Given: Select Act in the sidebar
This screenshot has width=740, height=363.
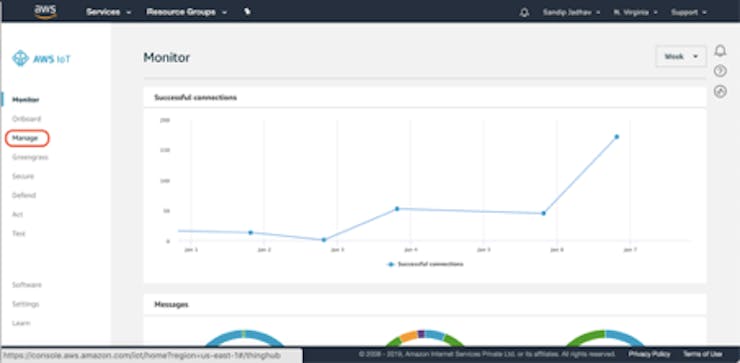Looking at the screenshot, I should (17, 214).
